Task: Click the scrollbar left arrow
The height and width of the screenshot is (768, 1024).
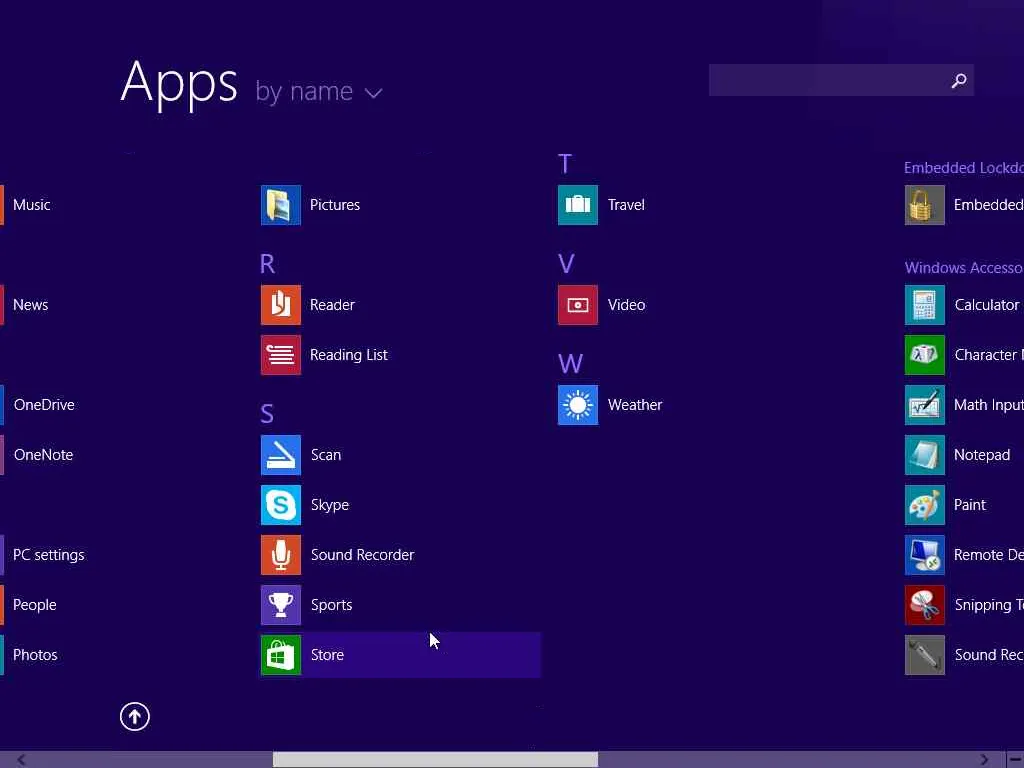Action: [x=21, y=760]
